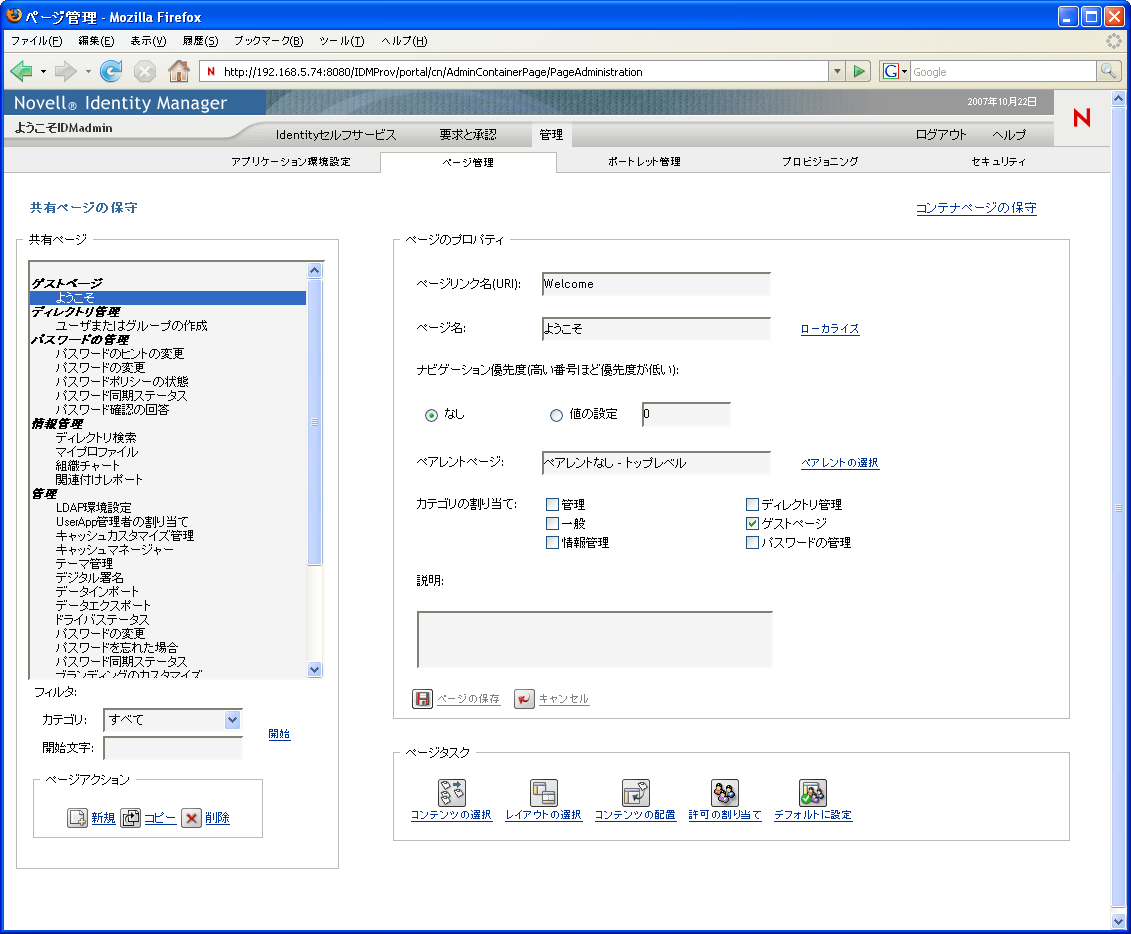Select 組織チャート in shared pages list
Viewport: 1131px width, 934px height.
tap(87, 466)
